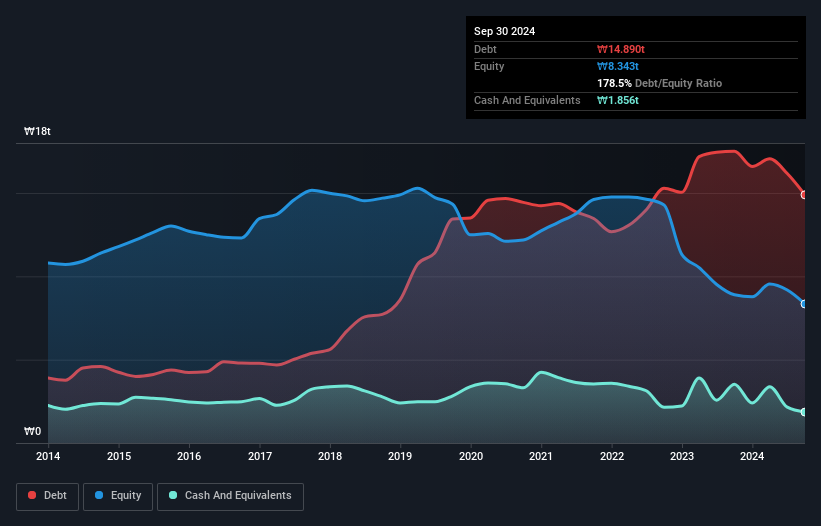821x526 pixels.
Task: Click the 2019 x-axis label
Action: (x=400, y=456)
